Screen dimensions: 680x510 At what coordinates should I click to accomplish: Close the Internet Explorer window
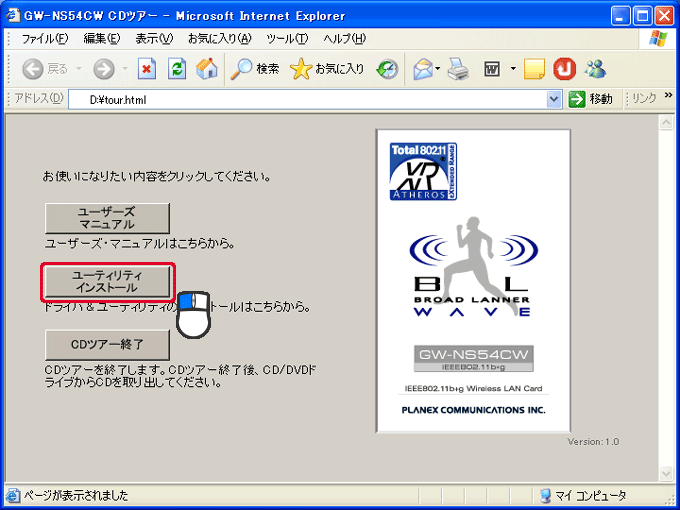tap(664, 16)
